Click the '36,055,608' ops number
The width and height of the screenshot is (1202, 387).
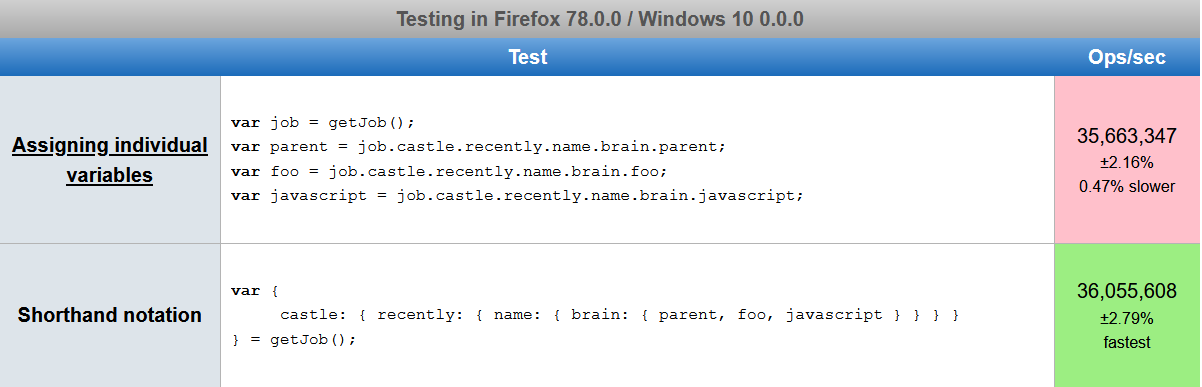pos(1127,292)
